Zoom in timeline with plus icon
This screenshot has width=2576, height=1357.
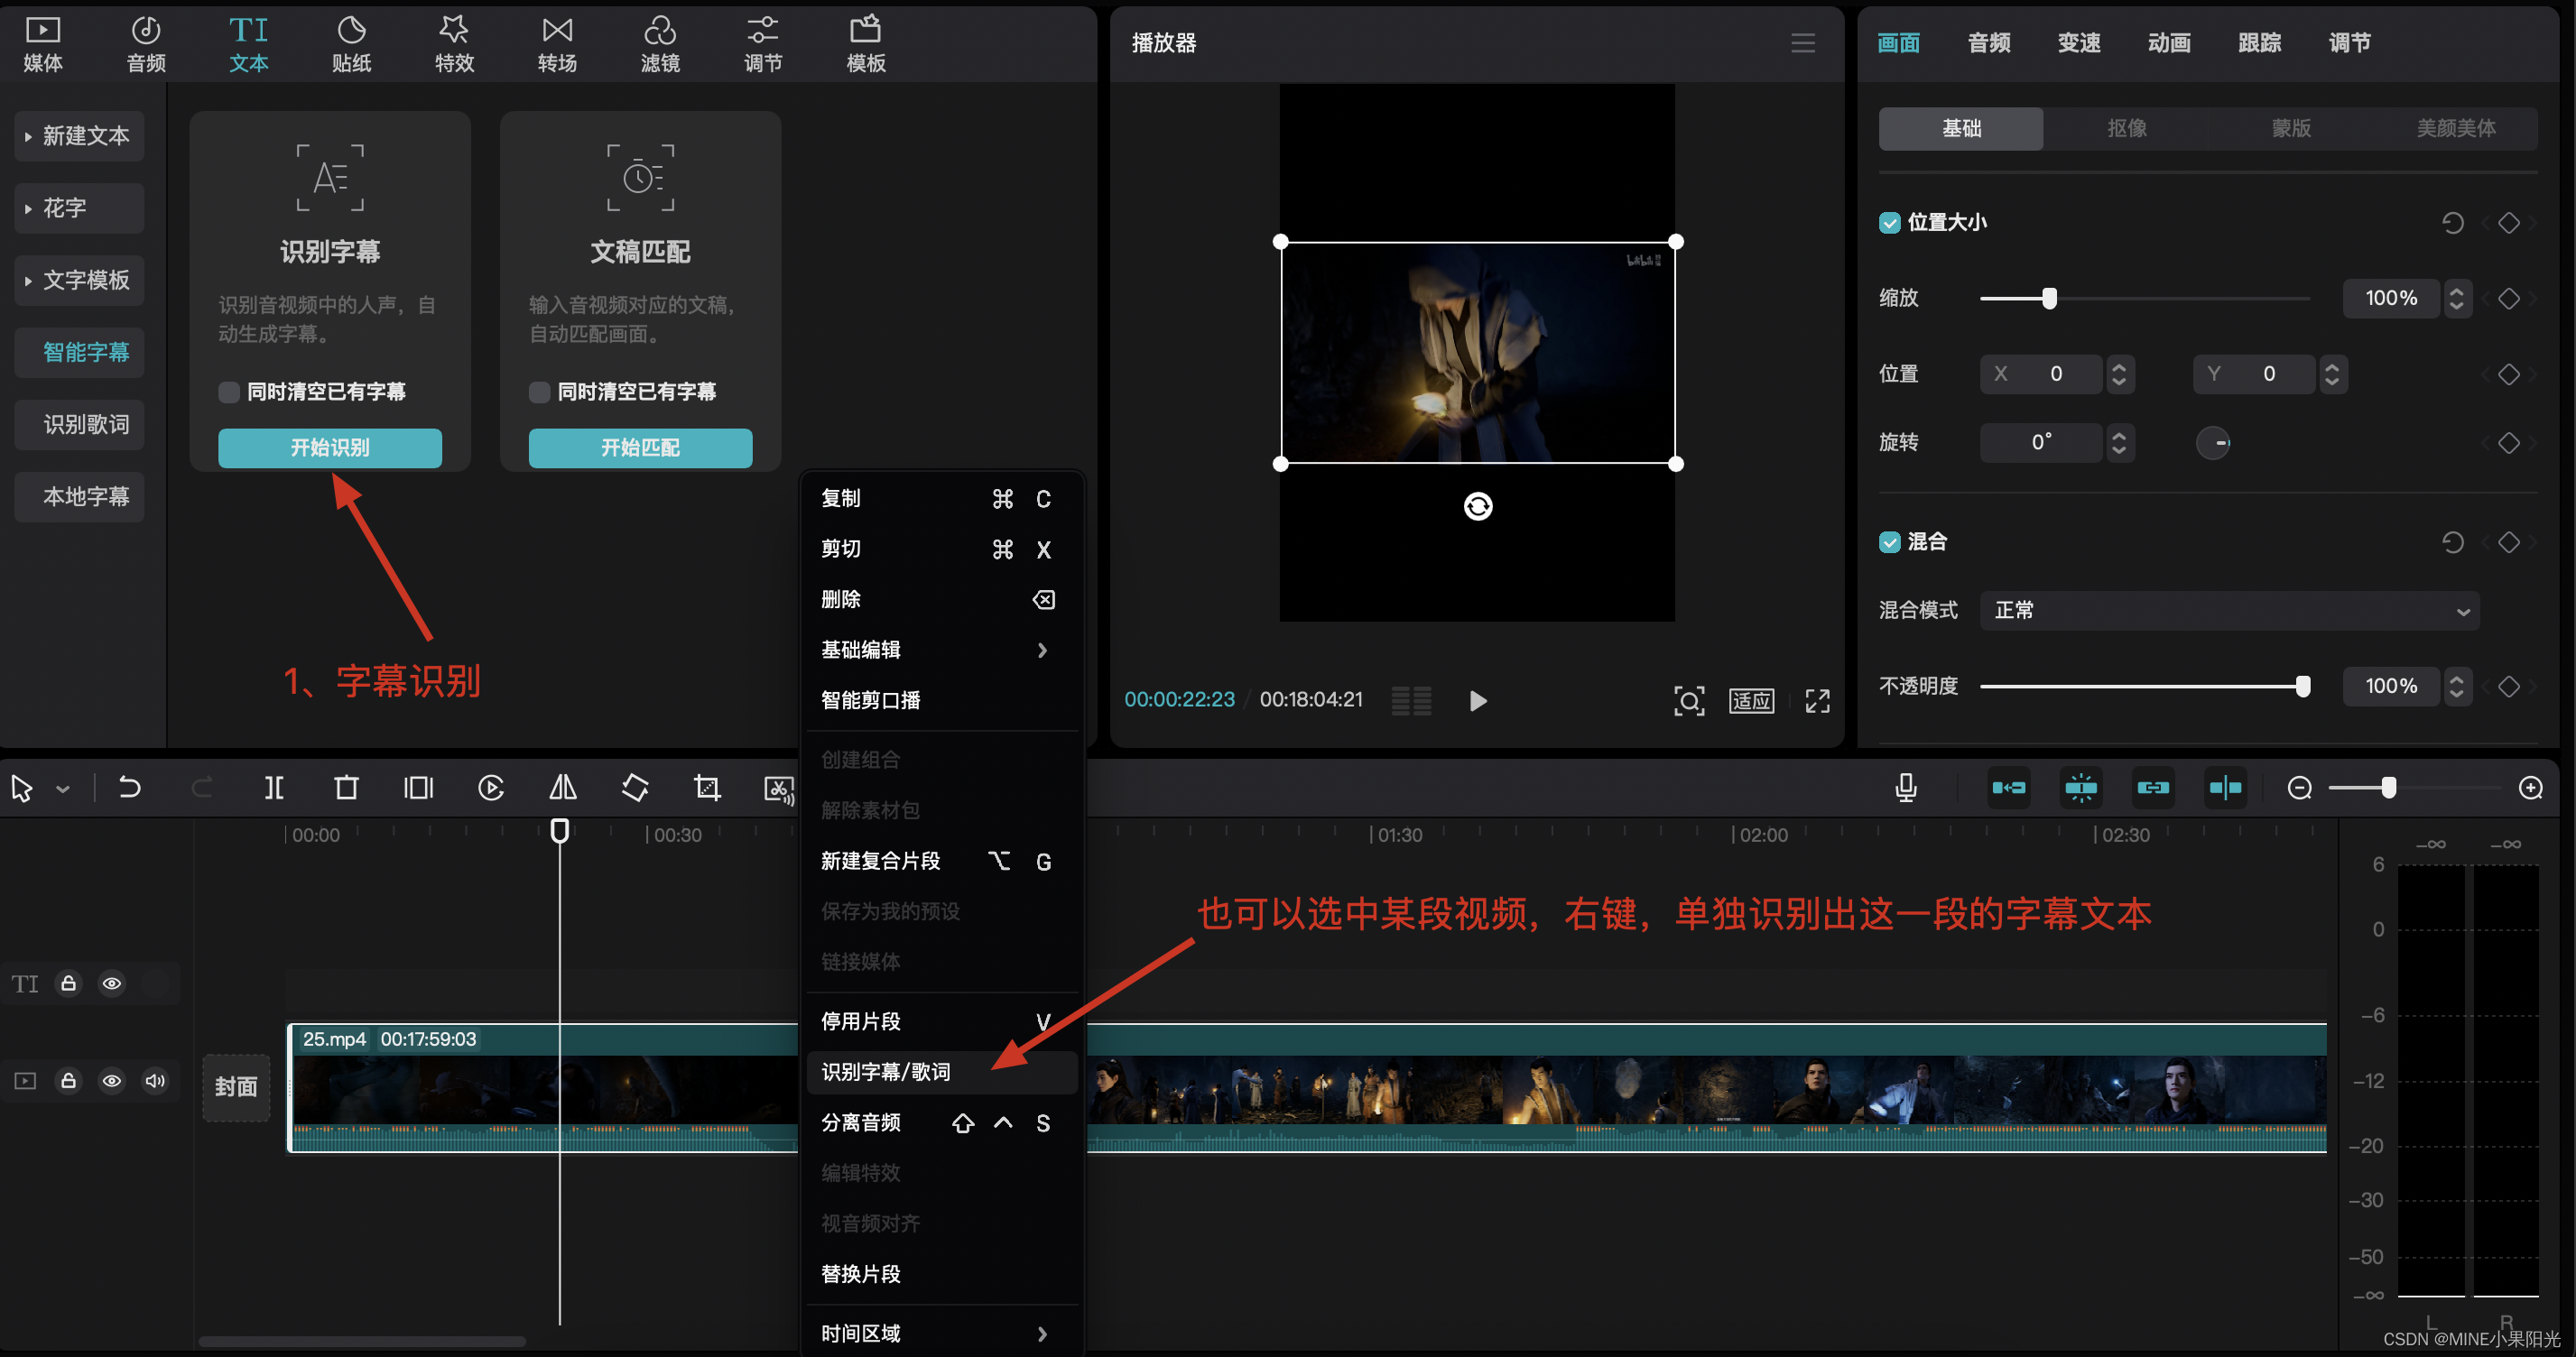(x=2530, y=788)
